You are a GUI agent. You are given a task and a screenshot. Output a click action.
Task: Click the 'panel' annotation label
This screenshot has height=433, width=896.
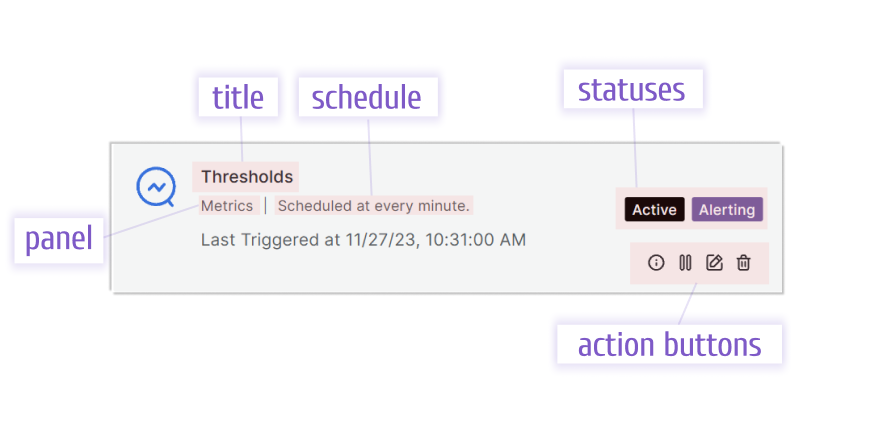pyautogui.click(x=59, y=240)
